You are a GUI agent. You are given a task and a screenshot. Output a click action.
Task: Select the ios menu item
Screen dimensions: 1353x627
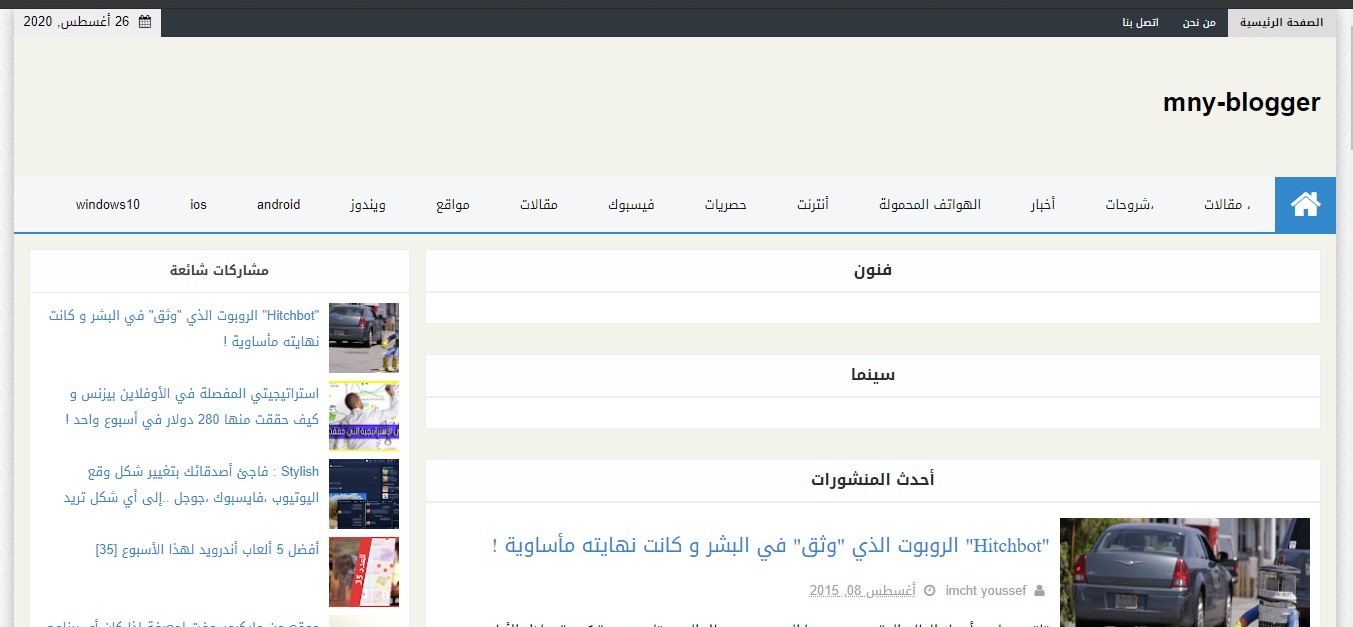[x=198, y=205]
